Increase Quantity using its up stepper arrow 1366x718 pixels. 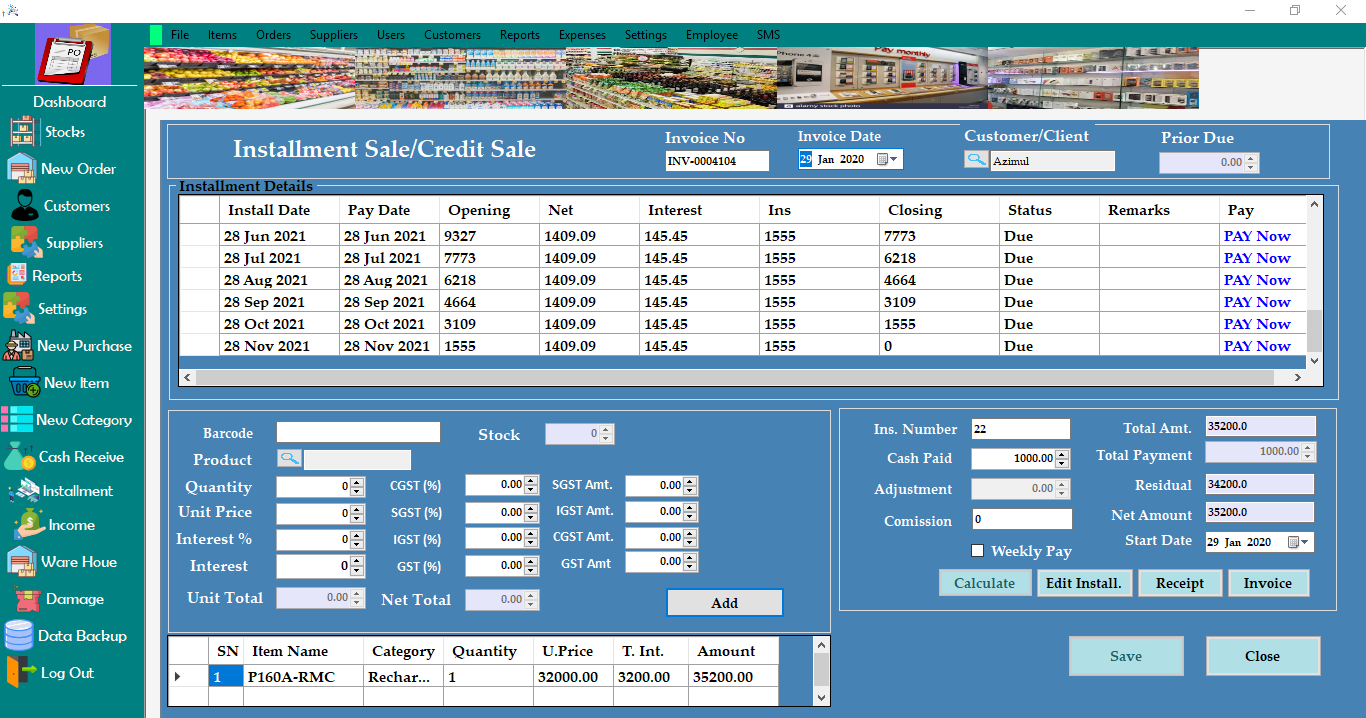(x=355, y=483)
